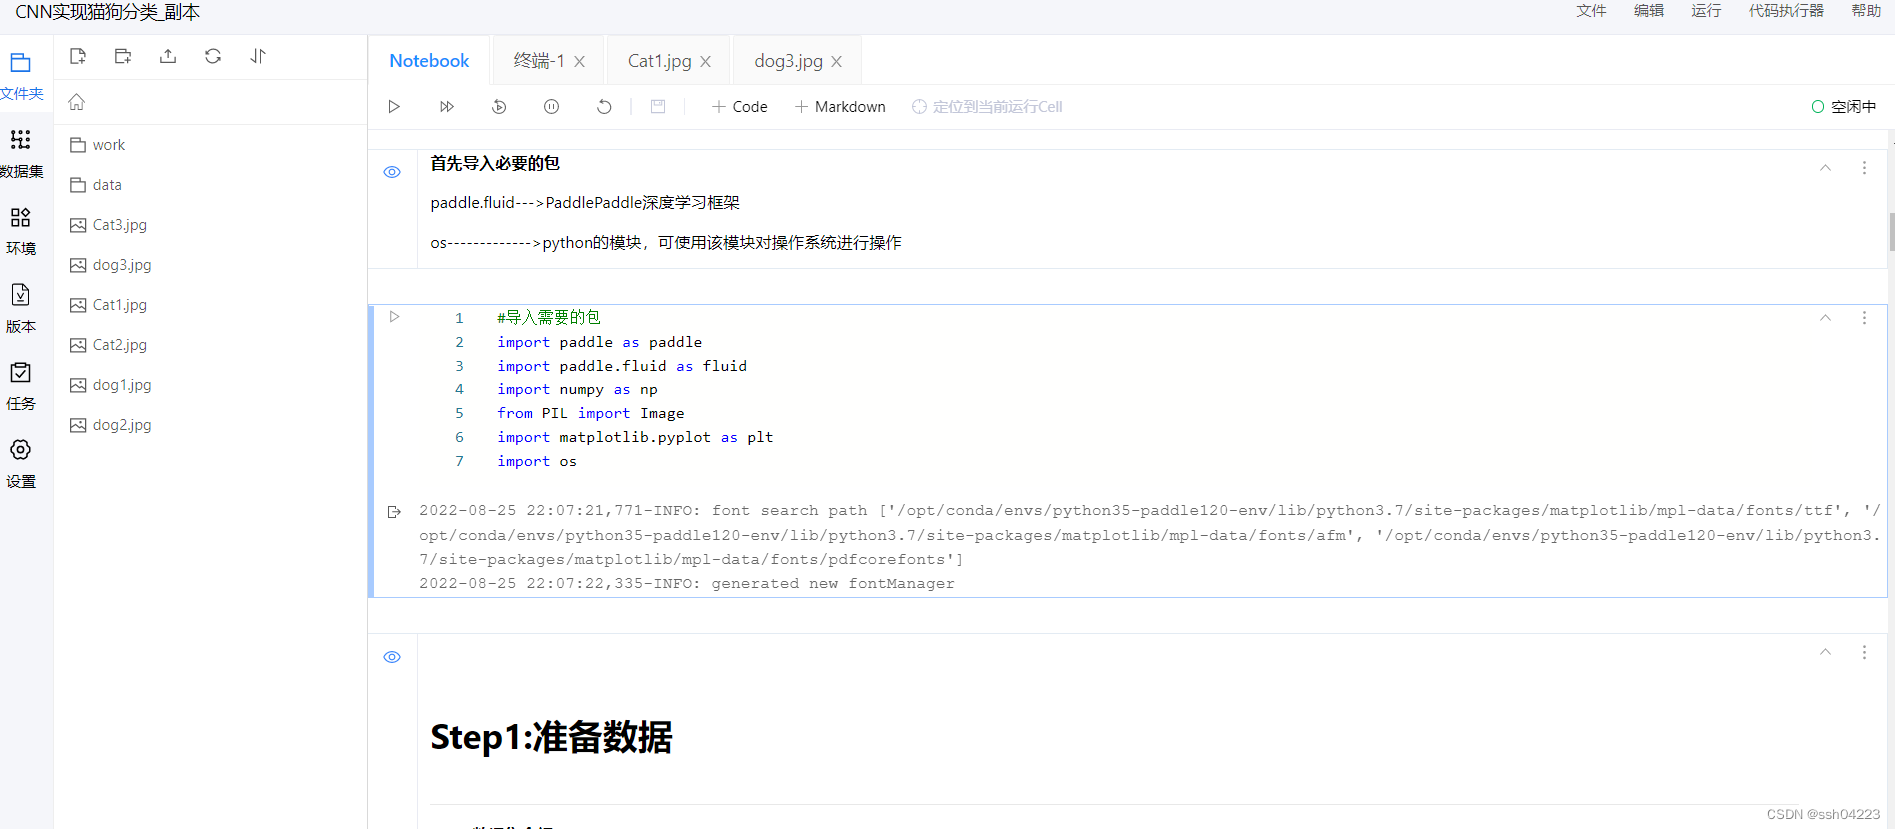Toggle visibility of Step1 markdown cell

click(x=392, y=657)
